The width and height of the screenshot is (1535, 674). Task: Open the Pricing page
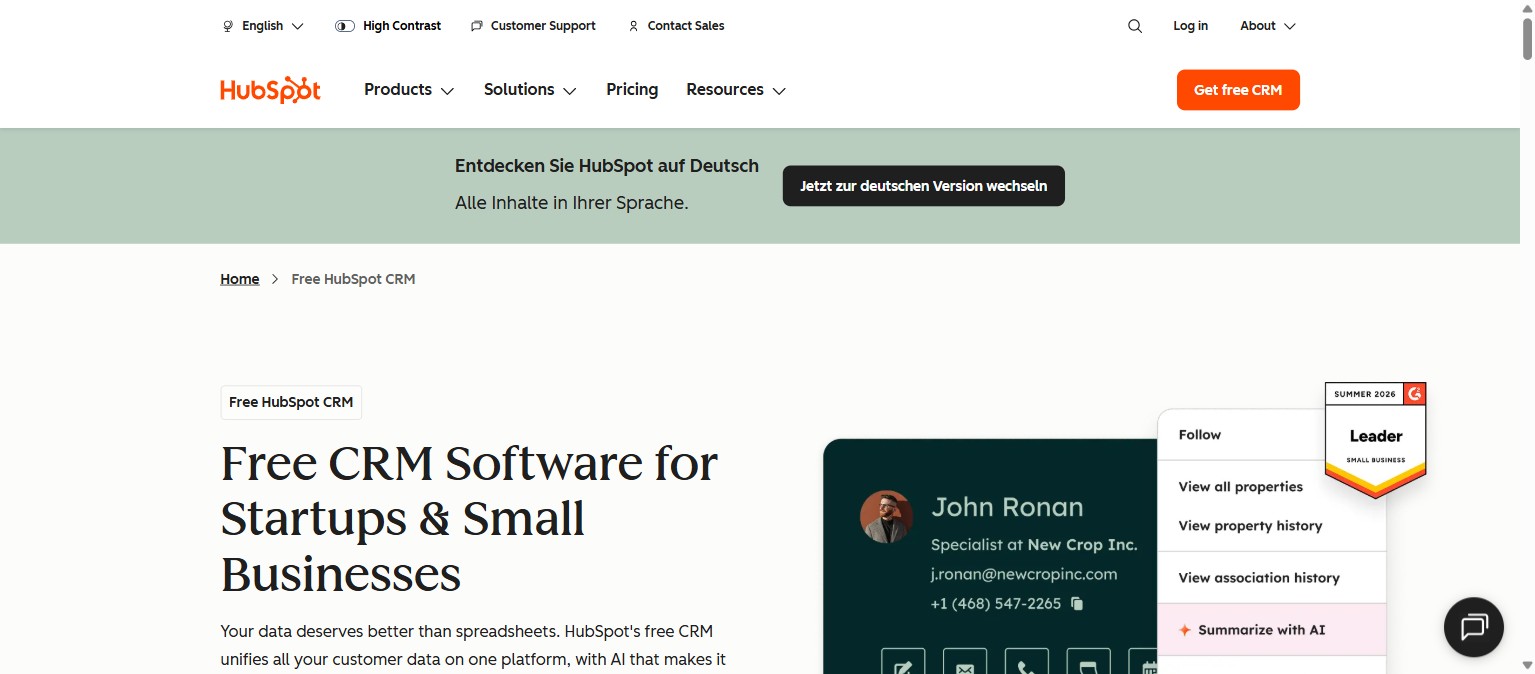[632, 90]
